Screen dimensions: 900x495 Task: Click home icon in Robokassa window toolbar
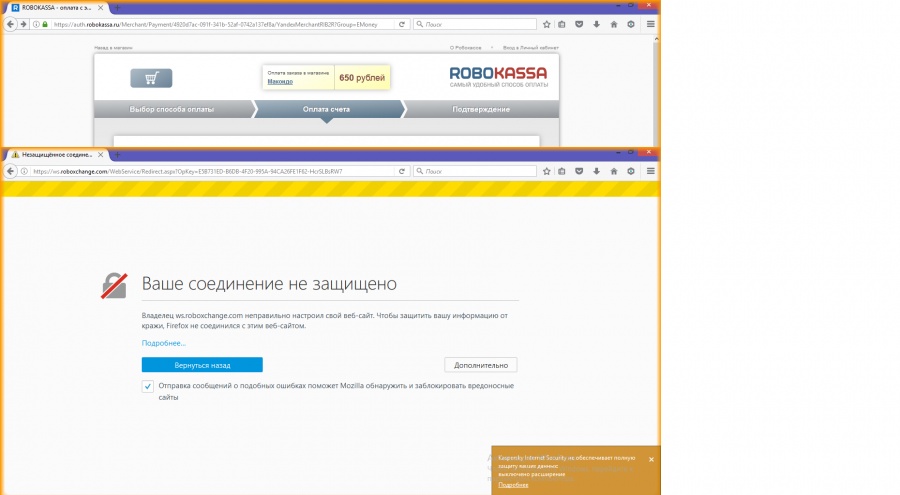(614, 24)
